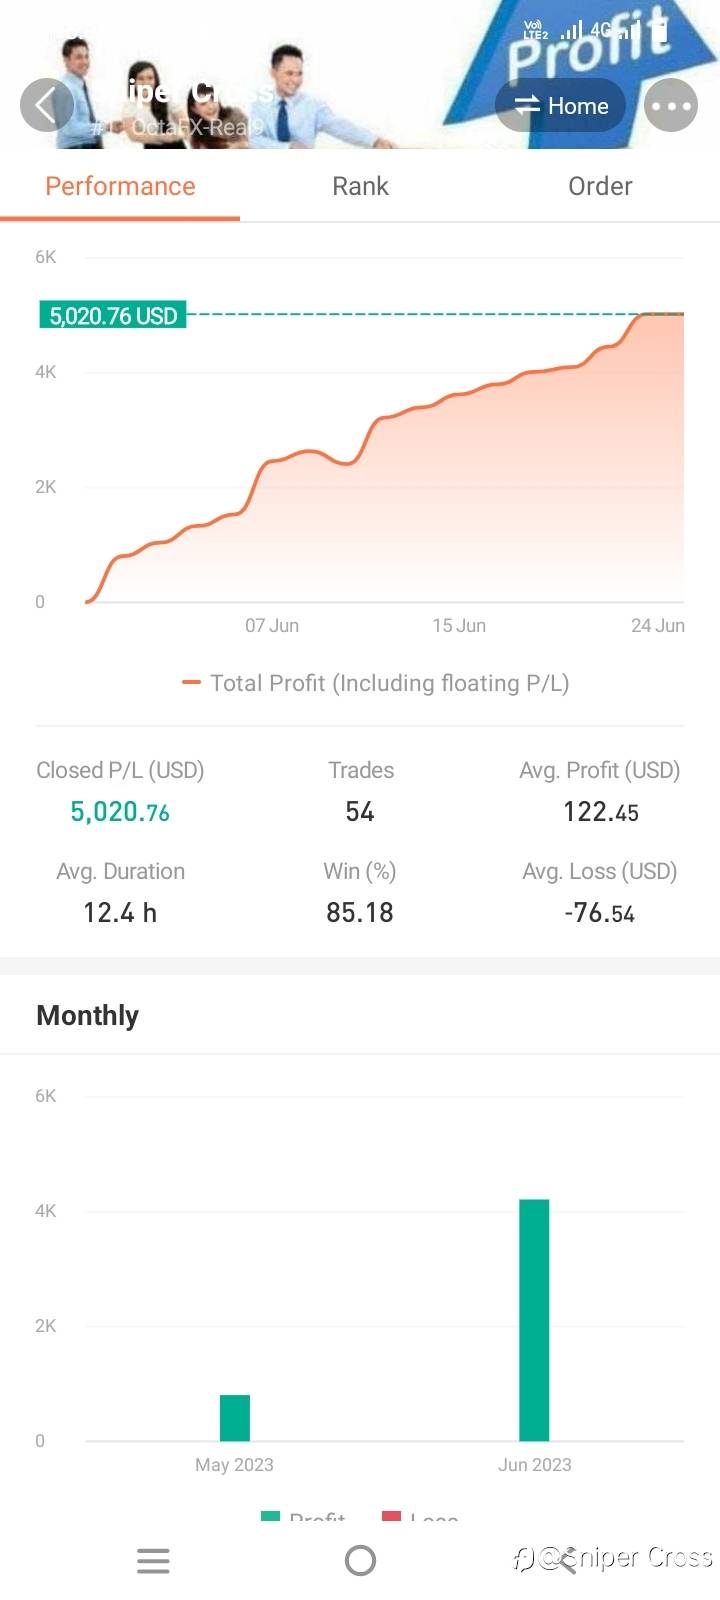Tap the swap arrows icon beside Home

[526, 105]
